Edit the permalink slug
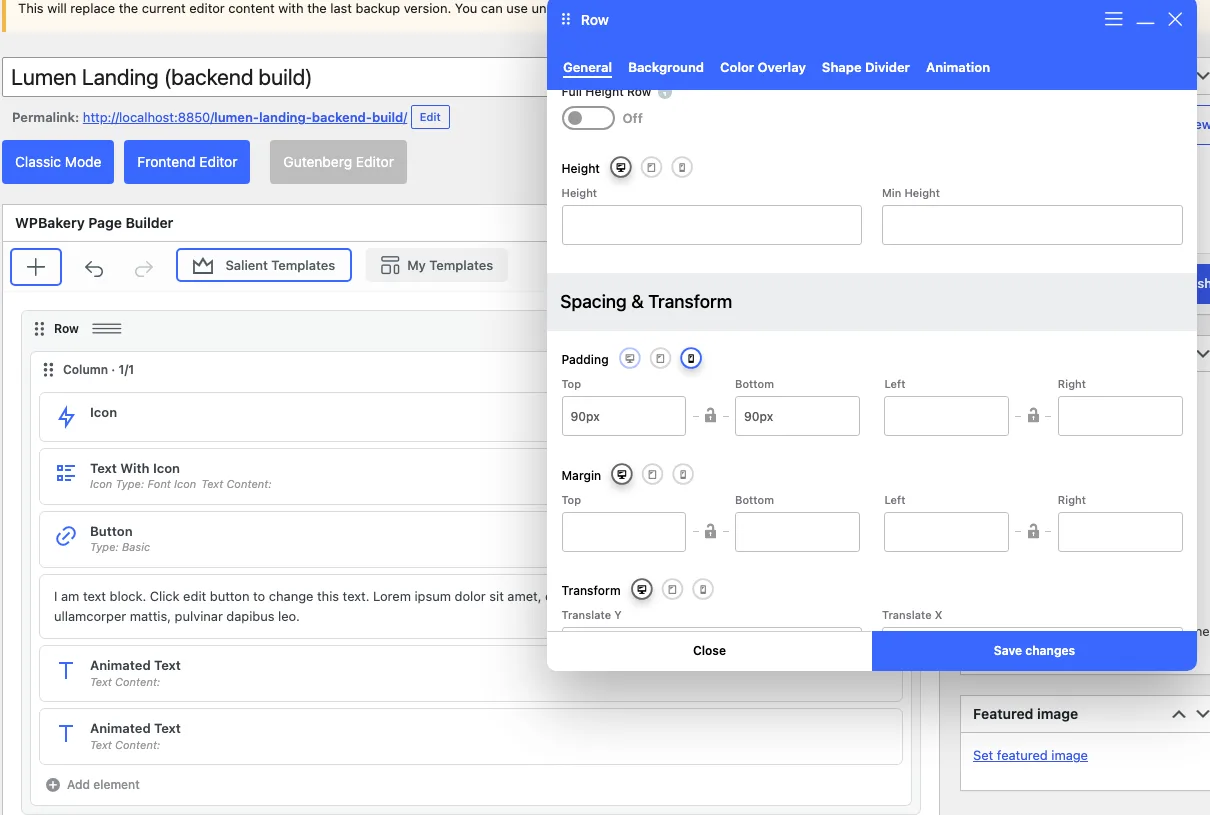The height and width of the screenshot is (815, 1210). point(430,117)
